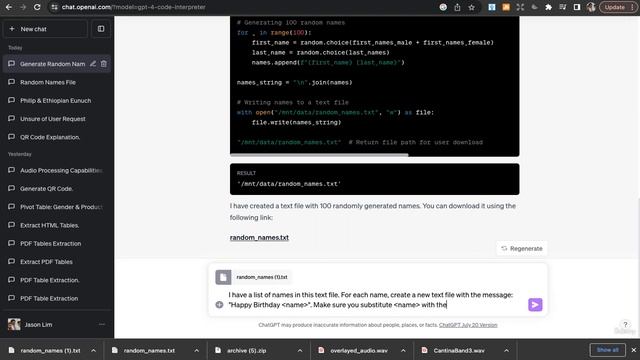
Task: Open the QR Code Explanation chat
Action: click(57, 137)
